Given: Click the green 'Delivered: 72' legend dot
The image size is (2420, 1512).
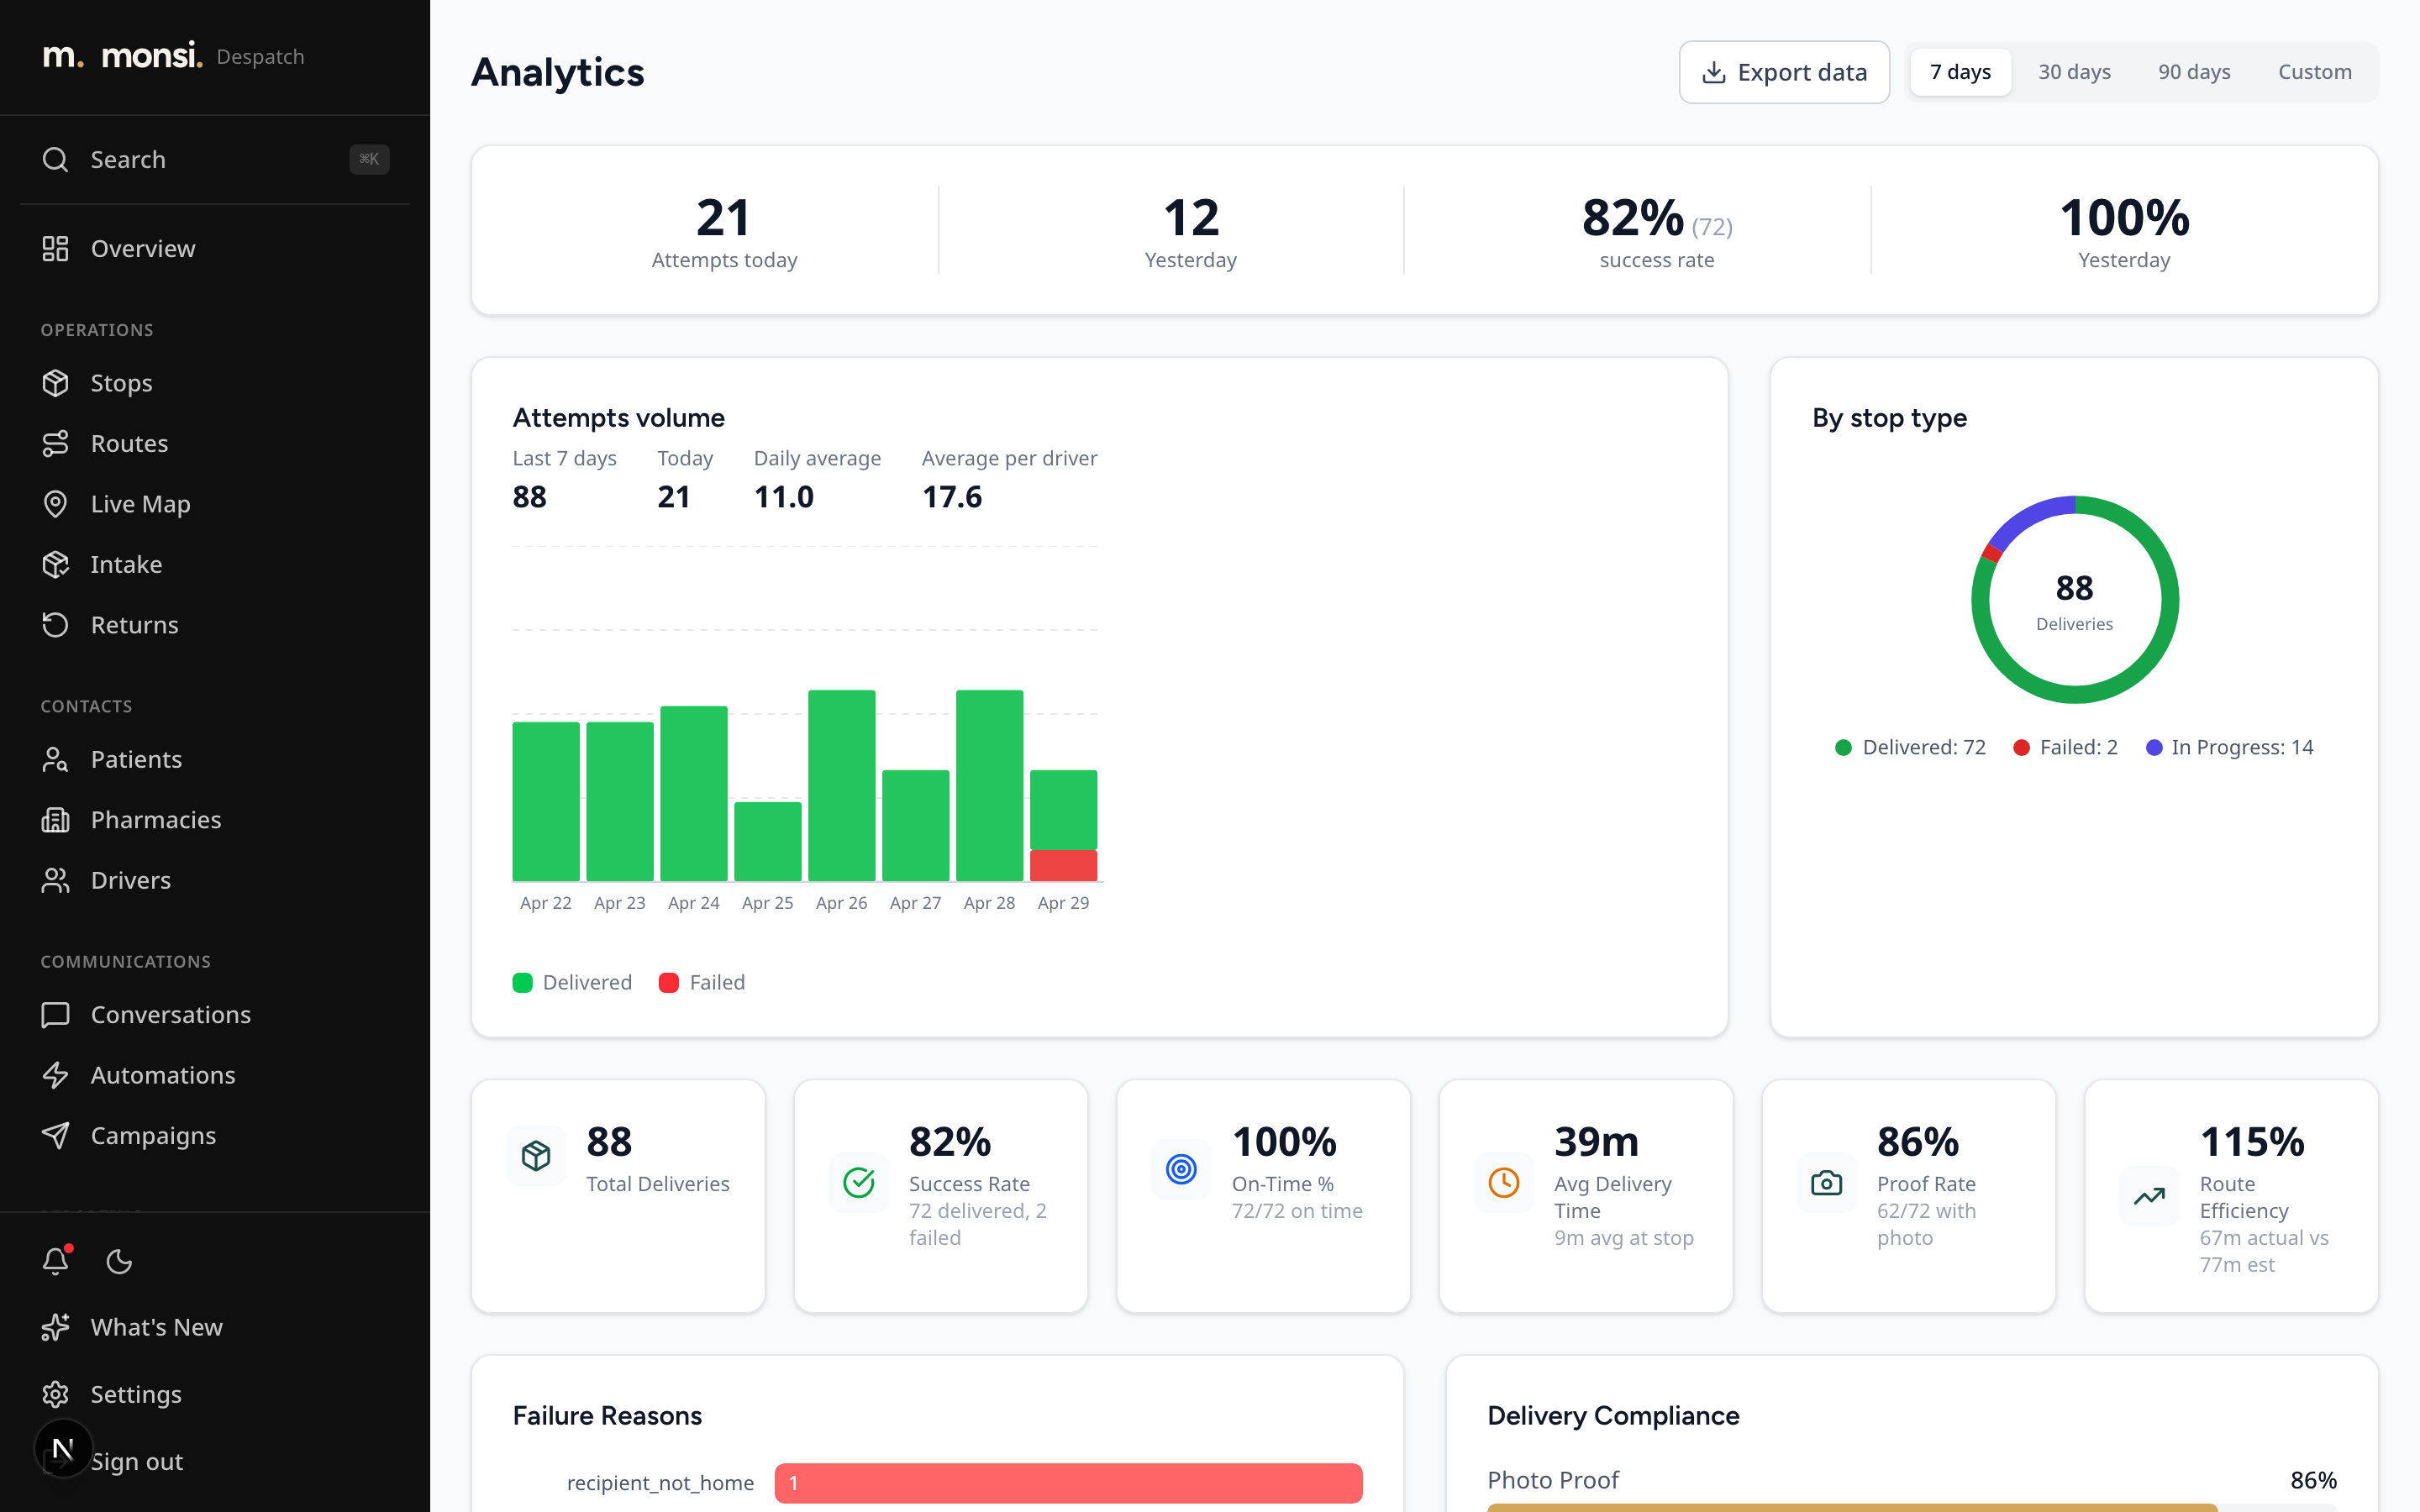Looking at the screenshot, I should [x=1844, y=747].
